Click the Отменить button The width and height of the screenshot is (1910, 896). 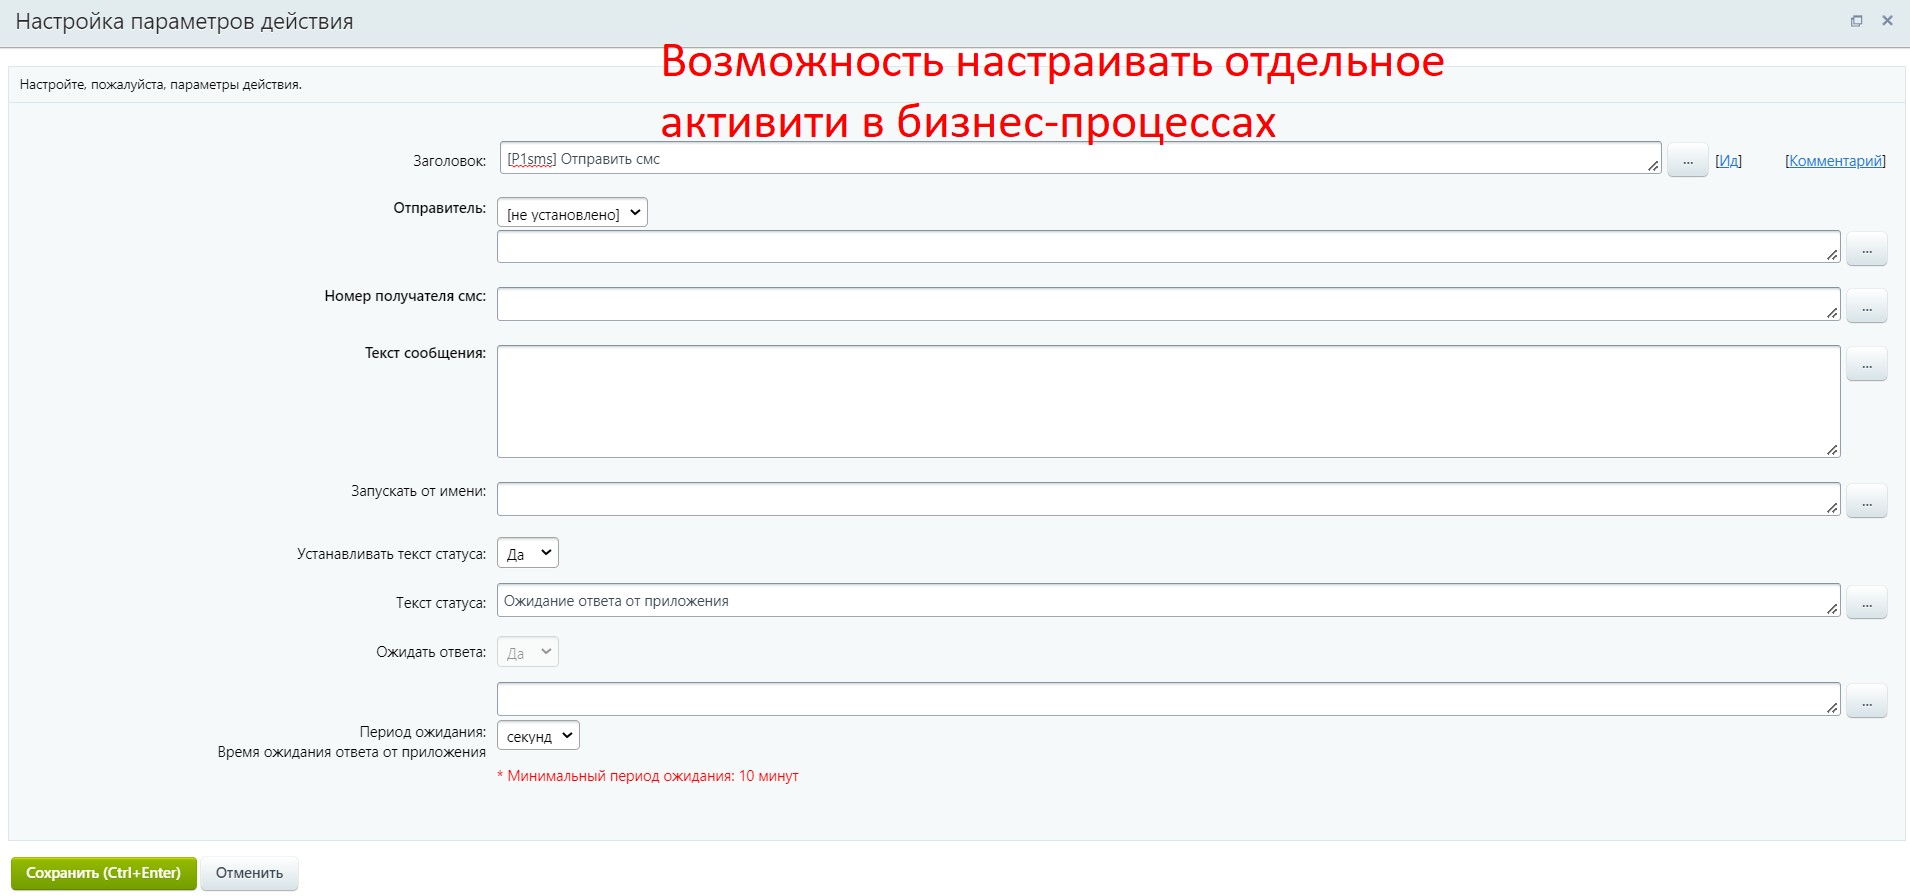249,873
